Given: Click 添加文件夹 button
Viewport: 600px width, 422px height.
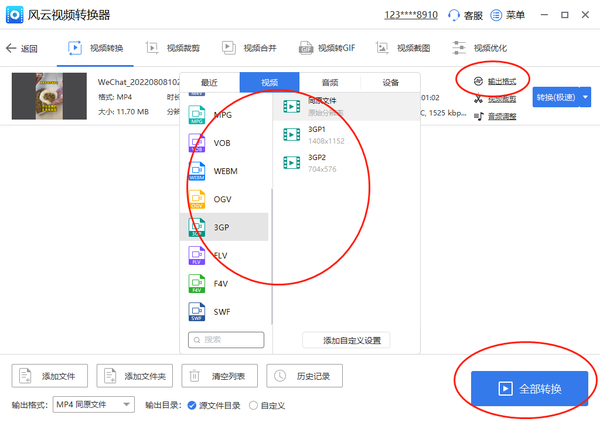Looking at the screenshot, I should 135,376.
